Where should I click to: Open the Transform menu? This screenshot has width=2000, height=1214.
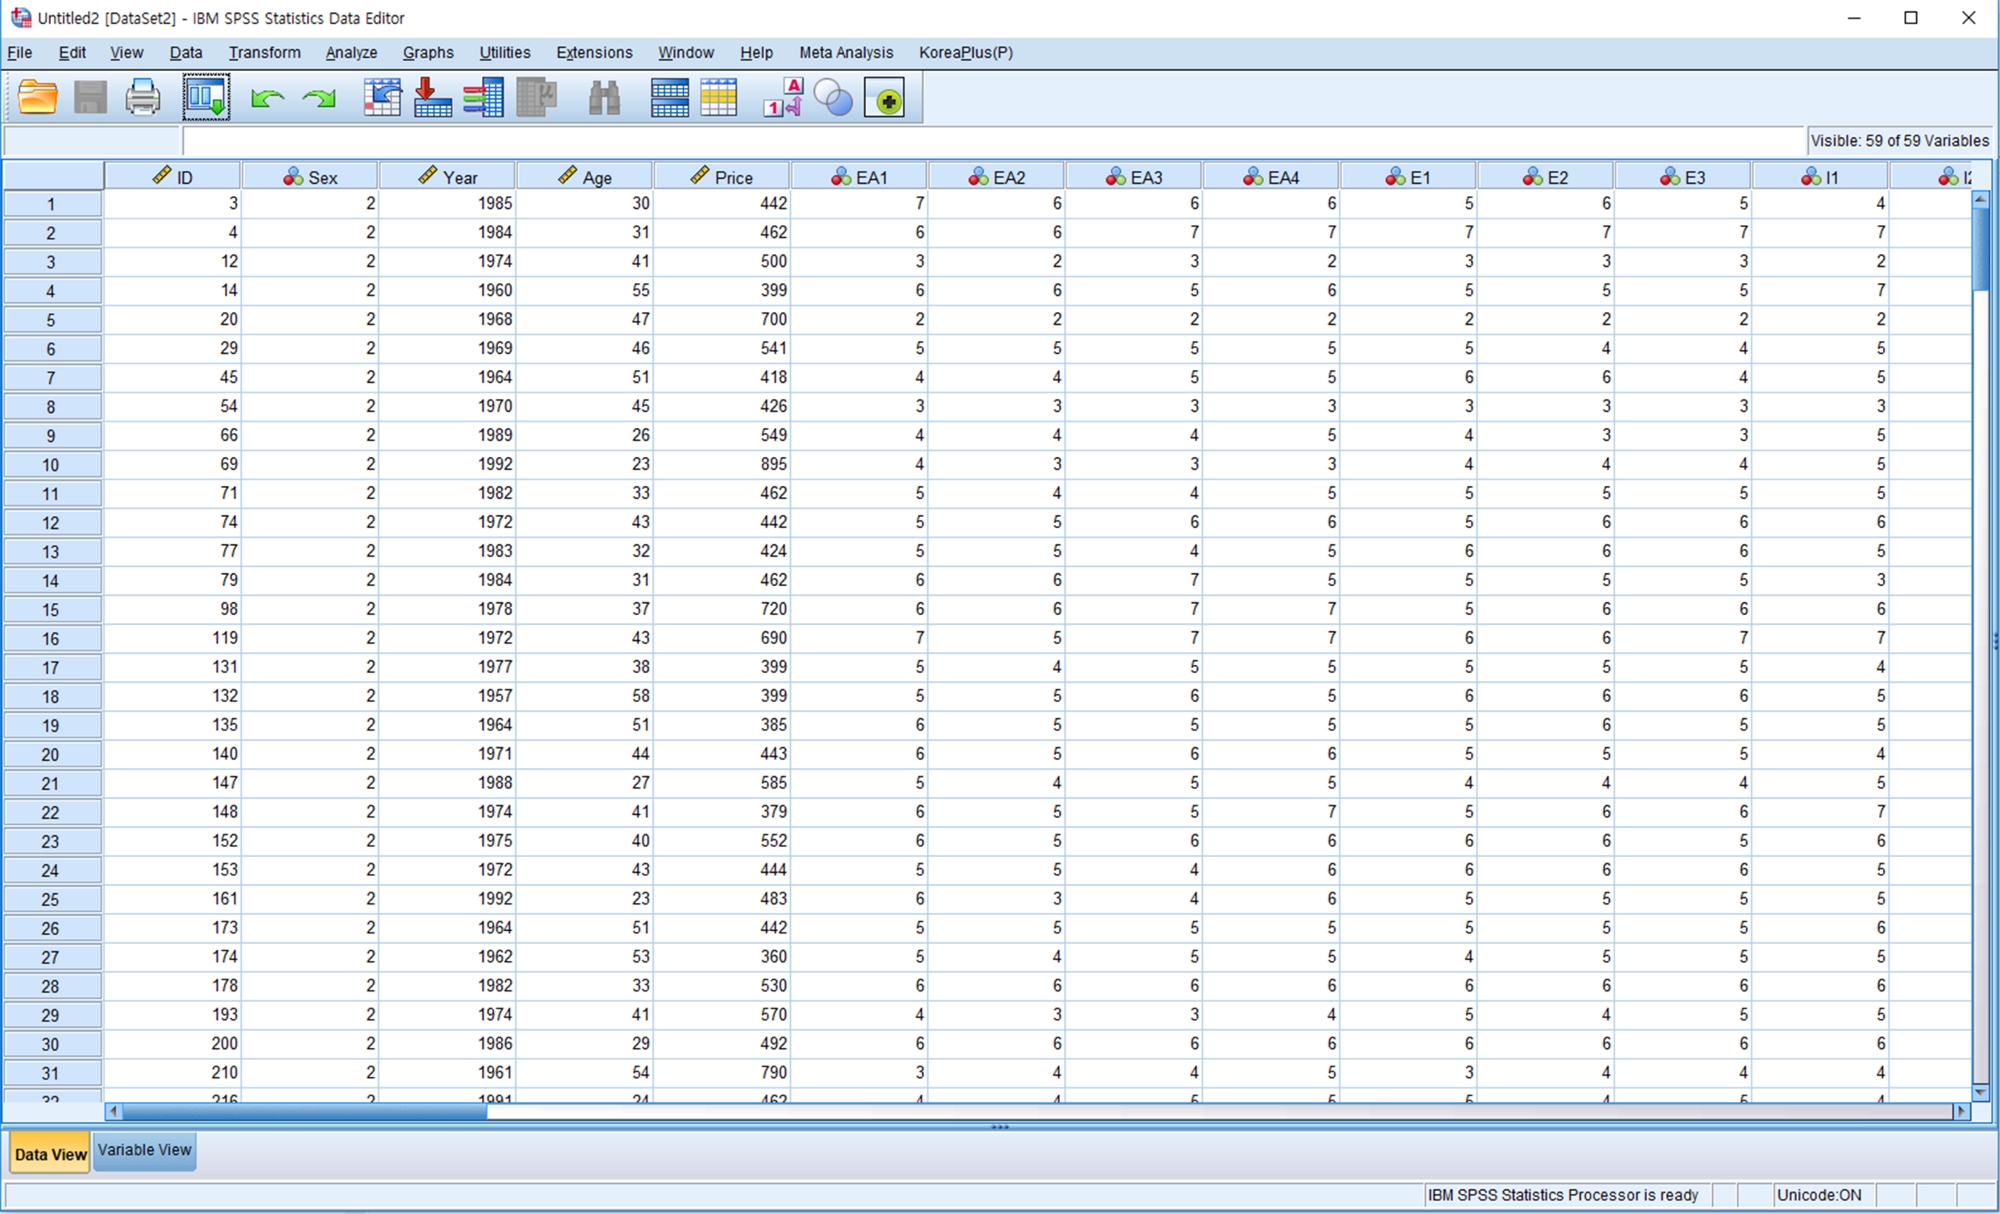click(x=264, y=53)
